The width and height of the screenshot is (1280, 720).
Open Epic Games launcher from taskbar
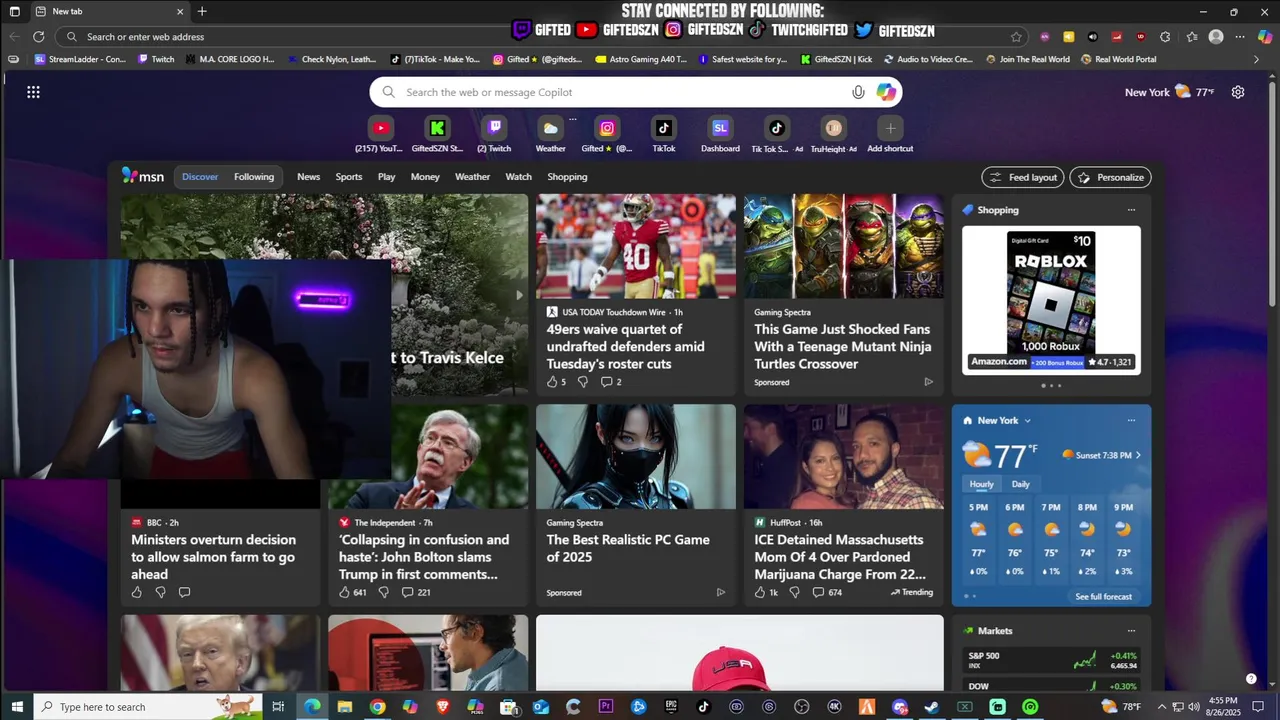671,707
